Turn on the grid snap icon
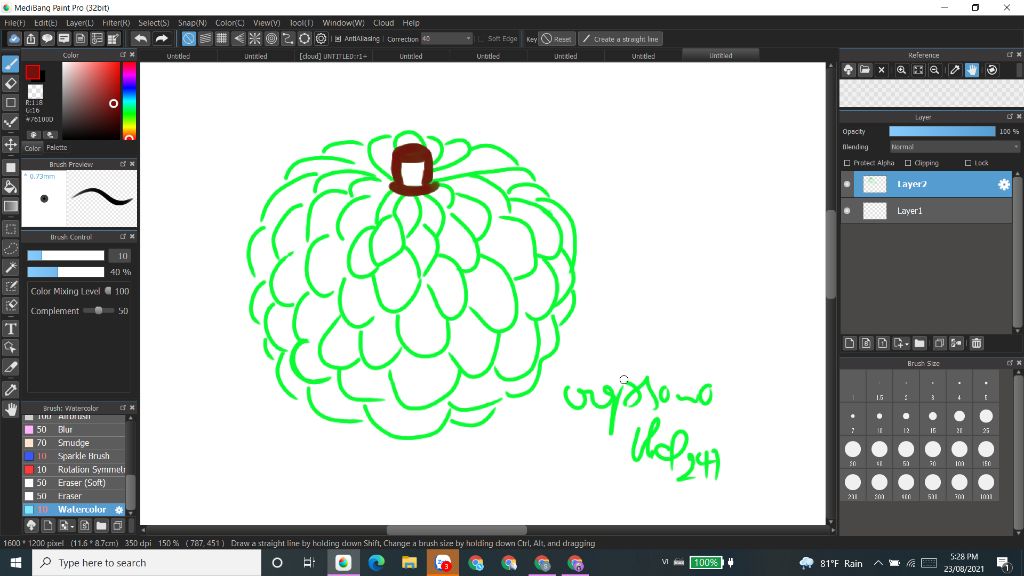1024x576 pixels. coord(222,39)
